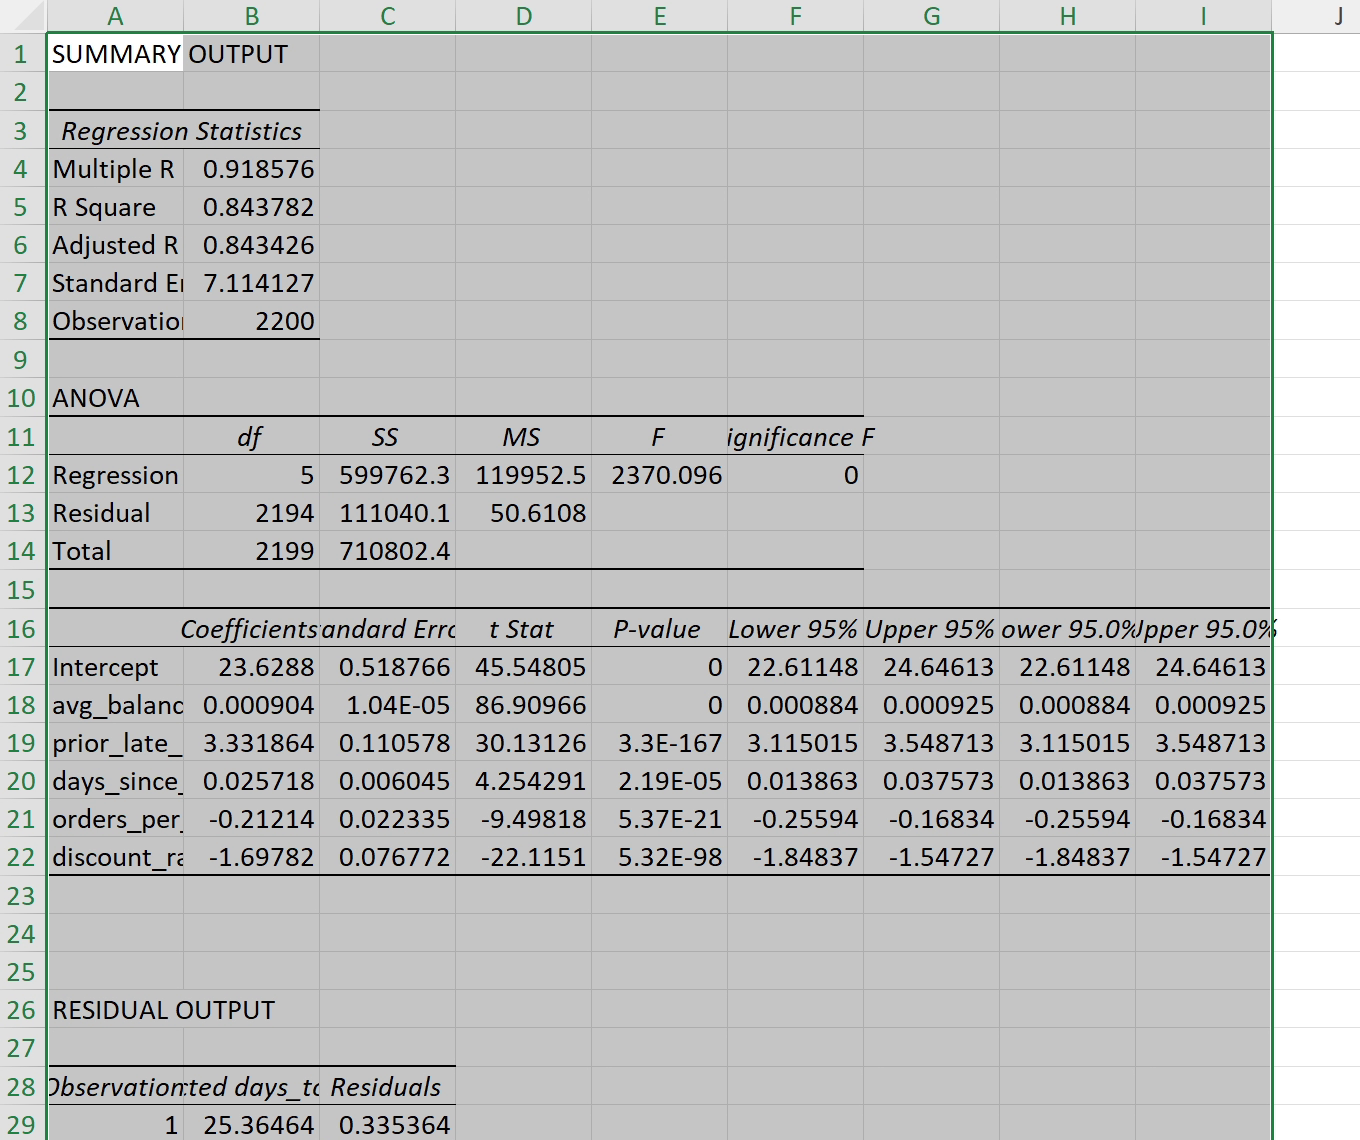Select Regression MS value 119952.5
Screen dimensions: 1360x1140
(523, 475)
